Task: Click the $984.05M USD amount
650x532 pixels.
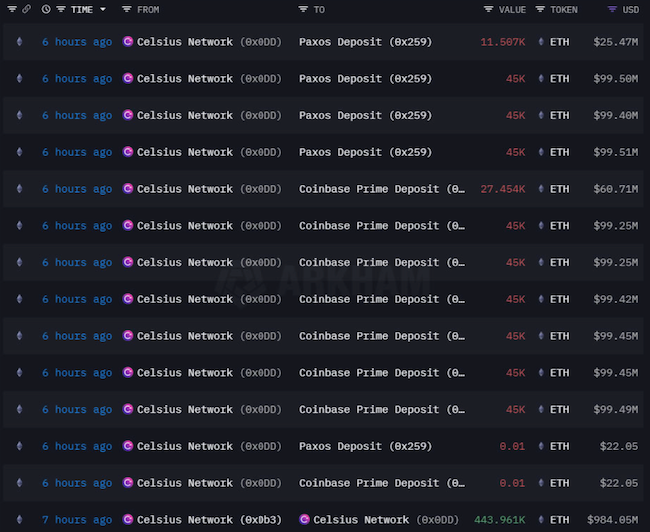Action: [x=613, y=520]
